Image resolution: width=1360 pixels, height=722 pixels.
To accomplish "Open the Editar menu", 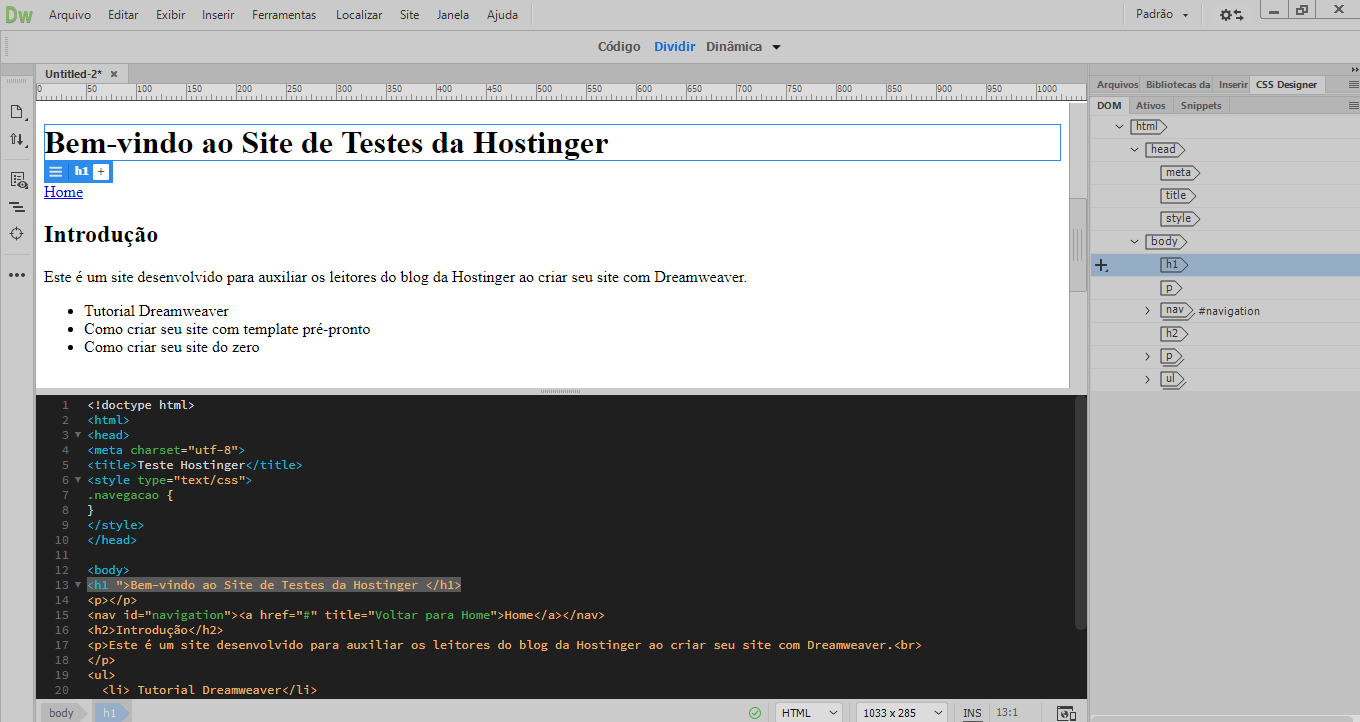I will click(x=123, y=15).
